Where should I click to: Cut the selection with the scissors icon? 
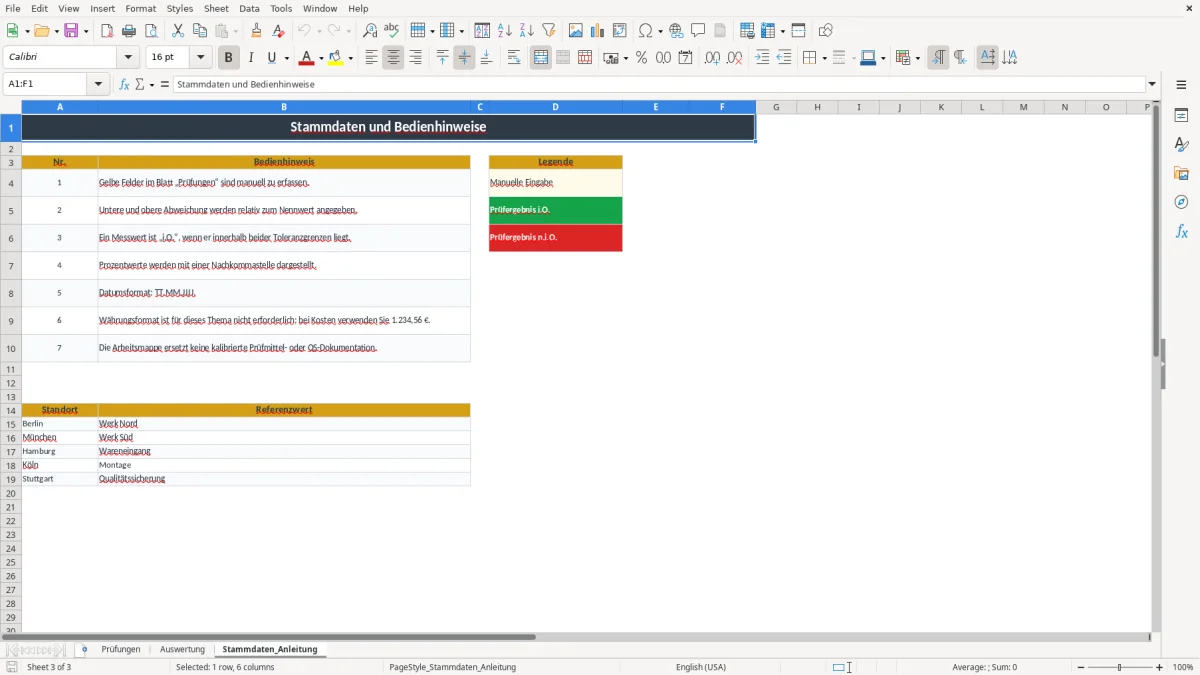tap(178, 31)
